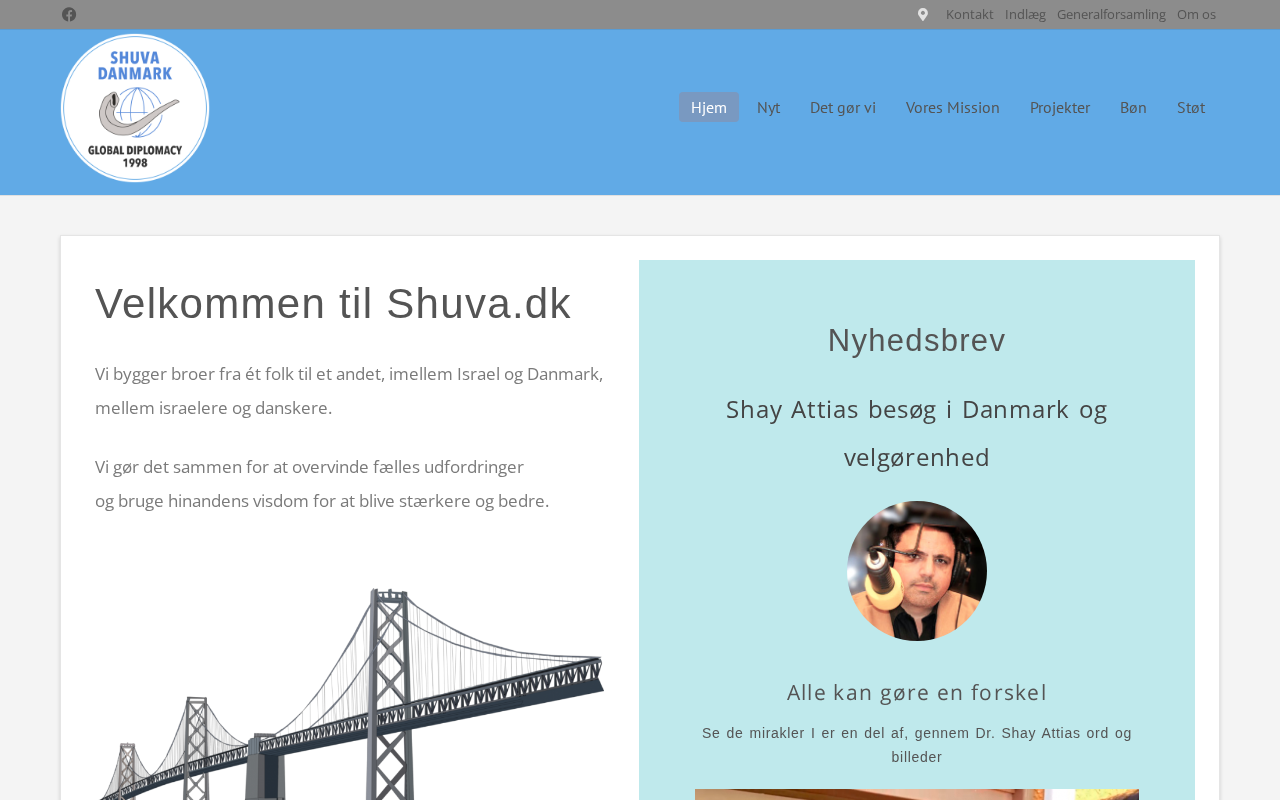Viewport: 1280px width, 800px height.
Task: Open the Facebook icon link
Action: [x=69, y=14]
